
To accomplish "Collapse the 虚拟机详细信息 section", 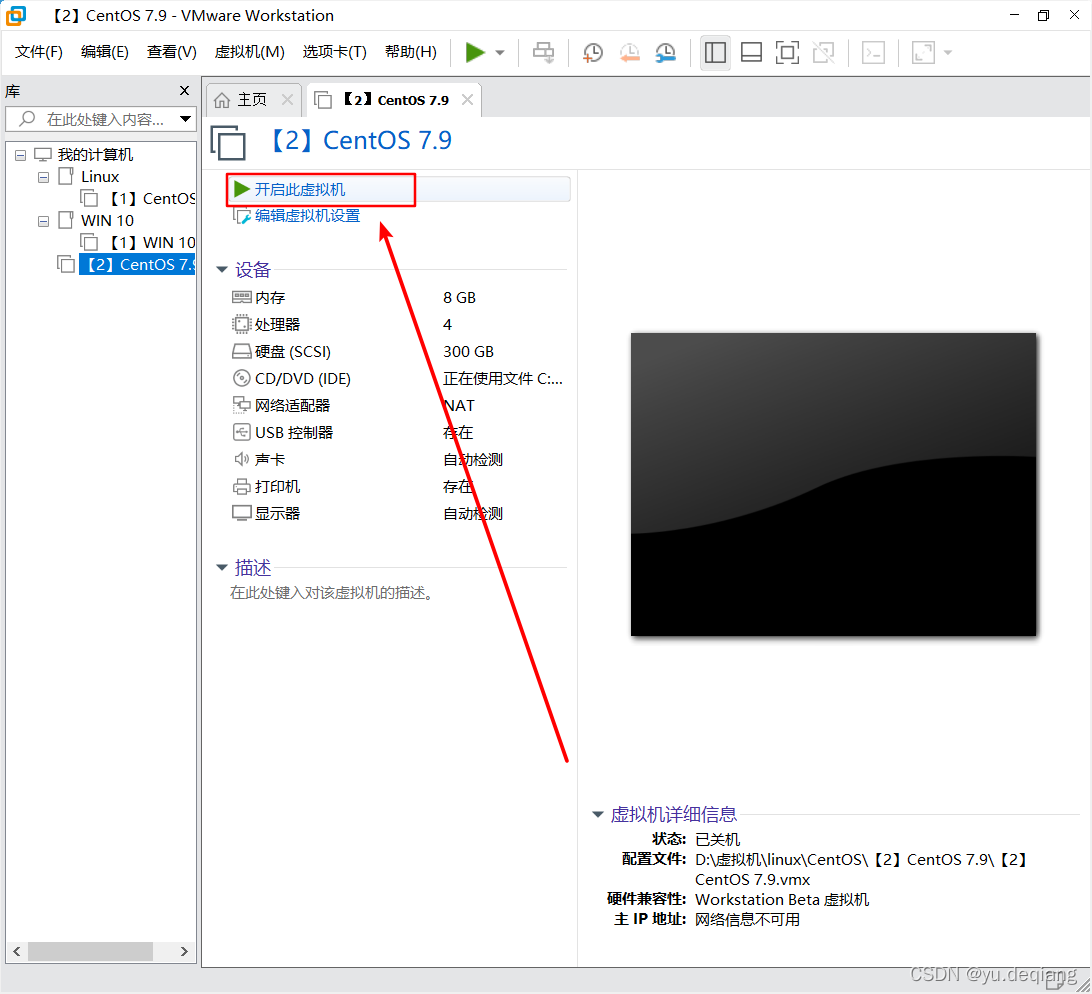I will pos(598,814).
